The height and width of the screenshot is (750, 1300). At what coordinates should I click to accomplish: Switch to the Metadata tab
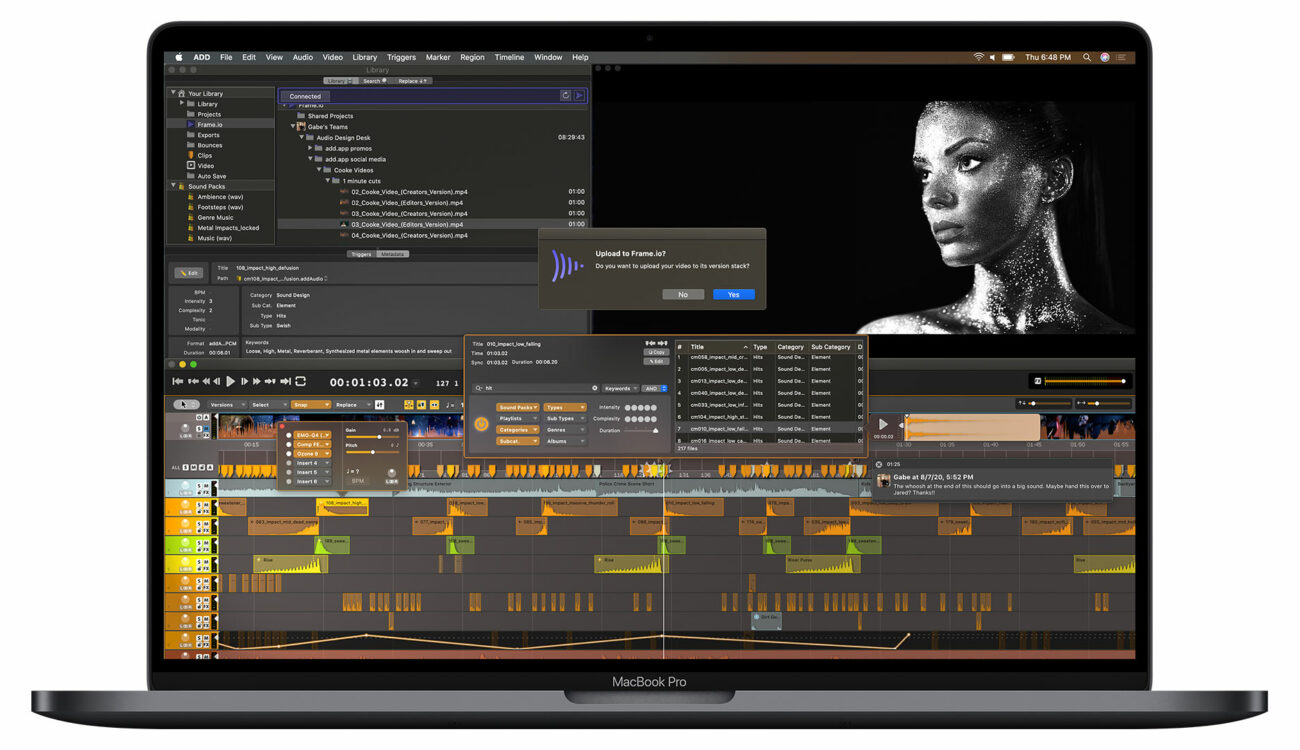(x=392, y=254)
